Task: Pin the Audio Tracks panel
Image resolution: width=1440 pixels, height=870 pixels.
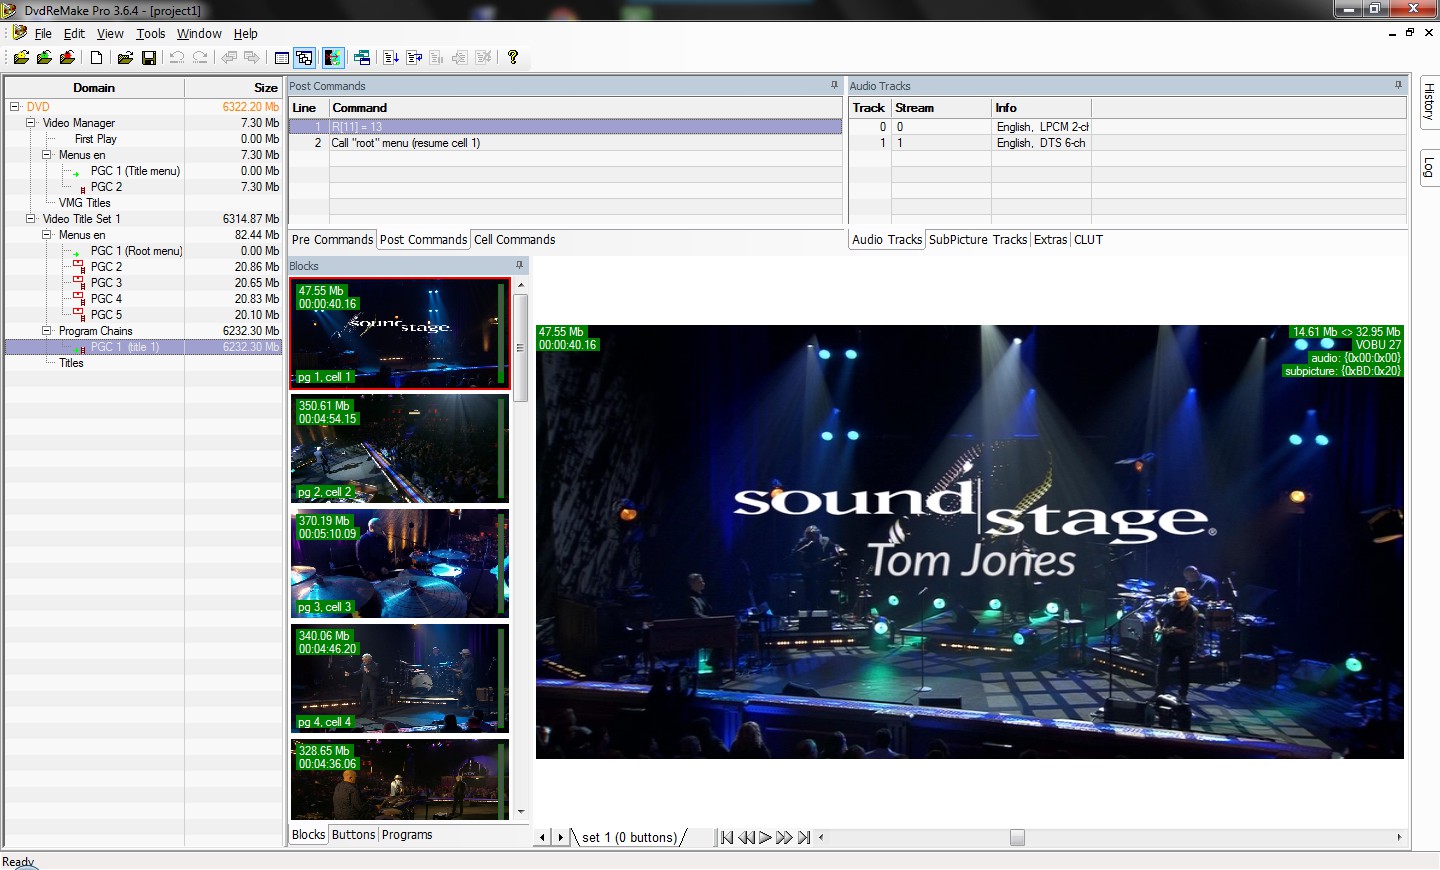Action: [x=1398, y=86]
